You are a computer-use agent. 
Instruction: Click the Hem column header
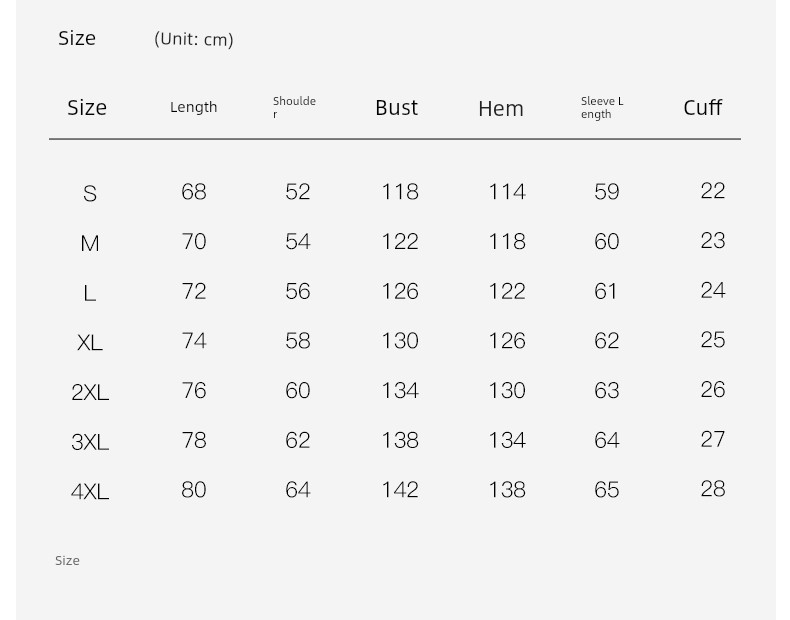[x=501, y=109]
